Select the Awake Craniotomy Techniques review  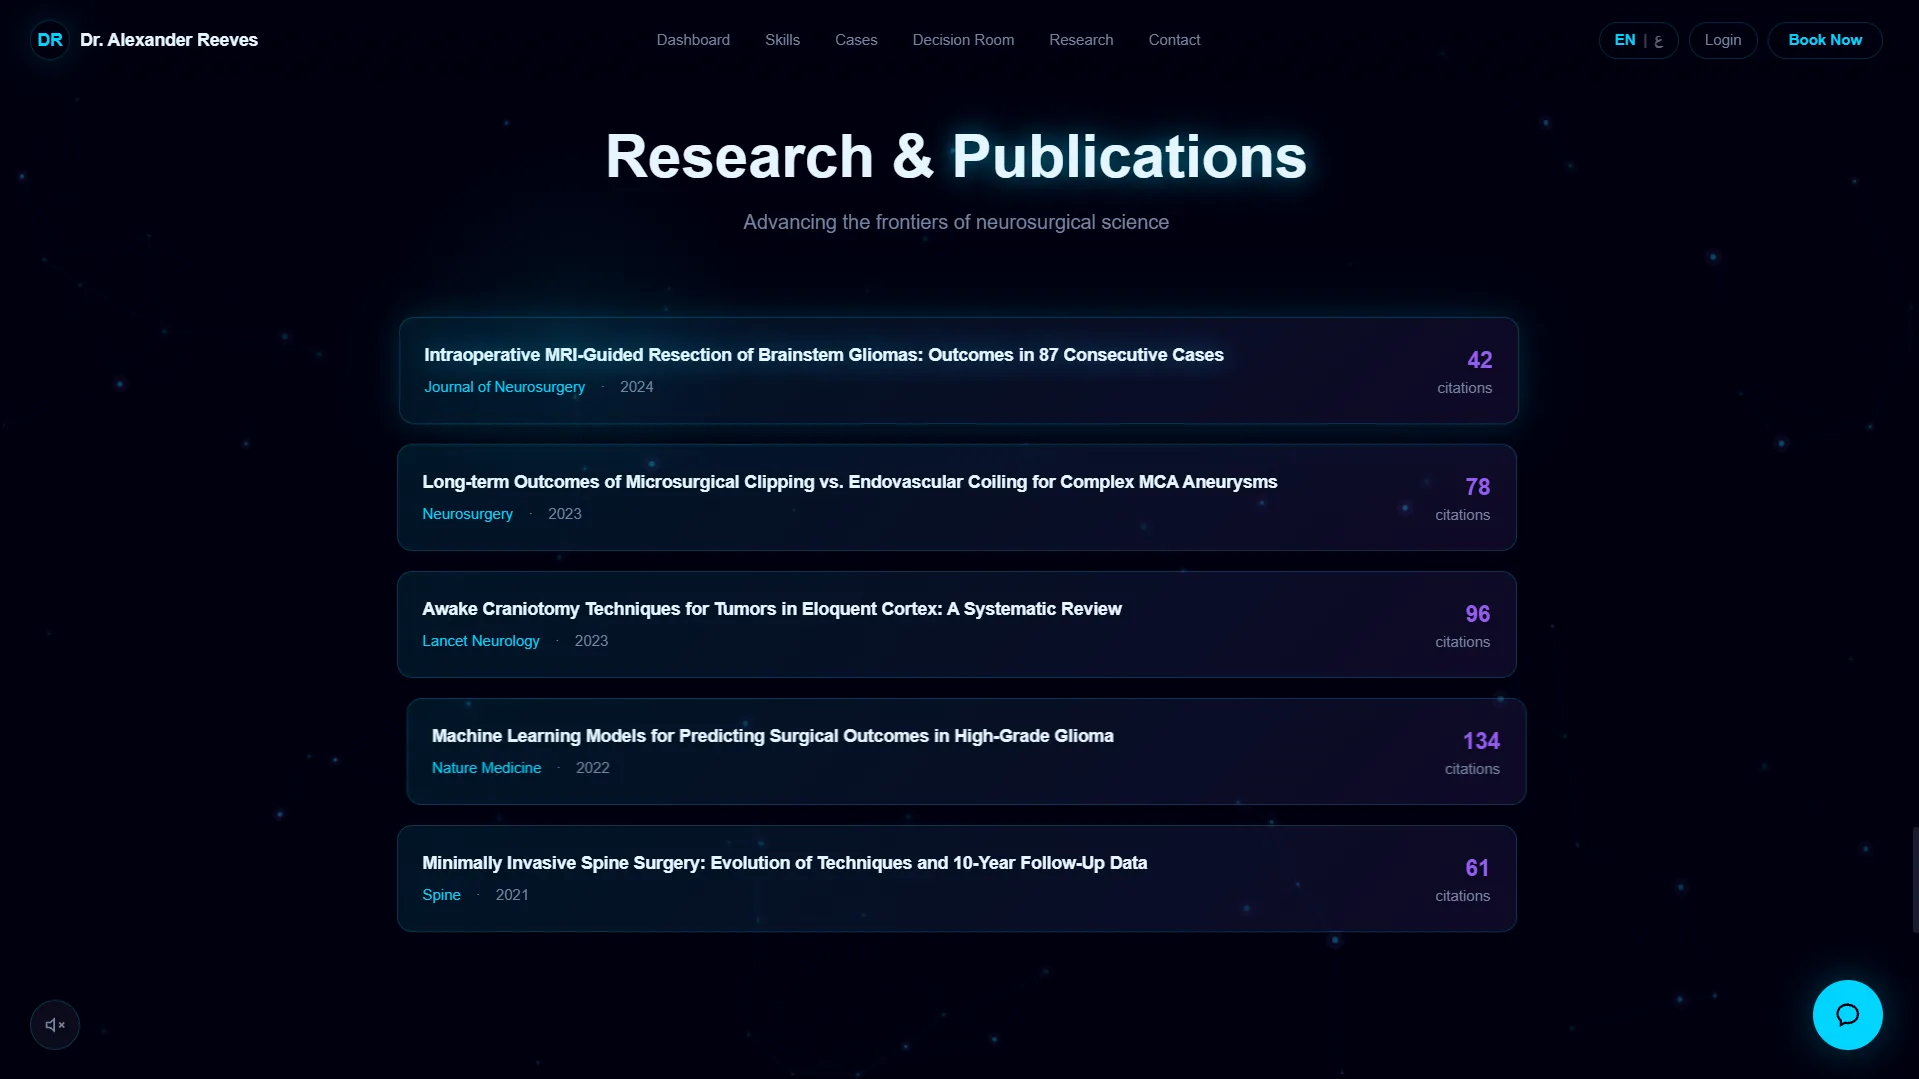771,609
